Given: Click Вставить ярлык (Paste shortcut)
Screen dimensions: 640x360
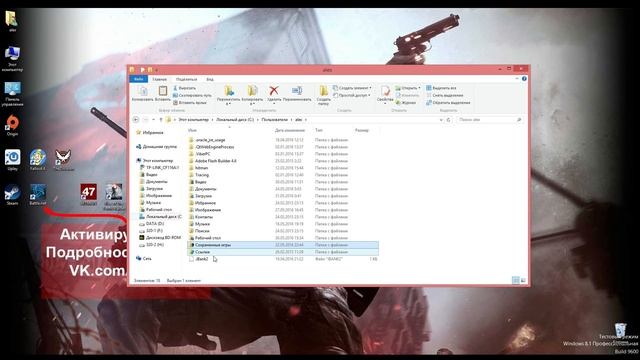Looking at the screenshot, I should (x=189, y=103).
